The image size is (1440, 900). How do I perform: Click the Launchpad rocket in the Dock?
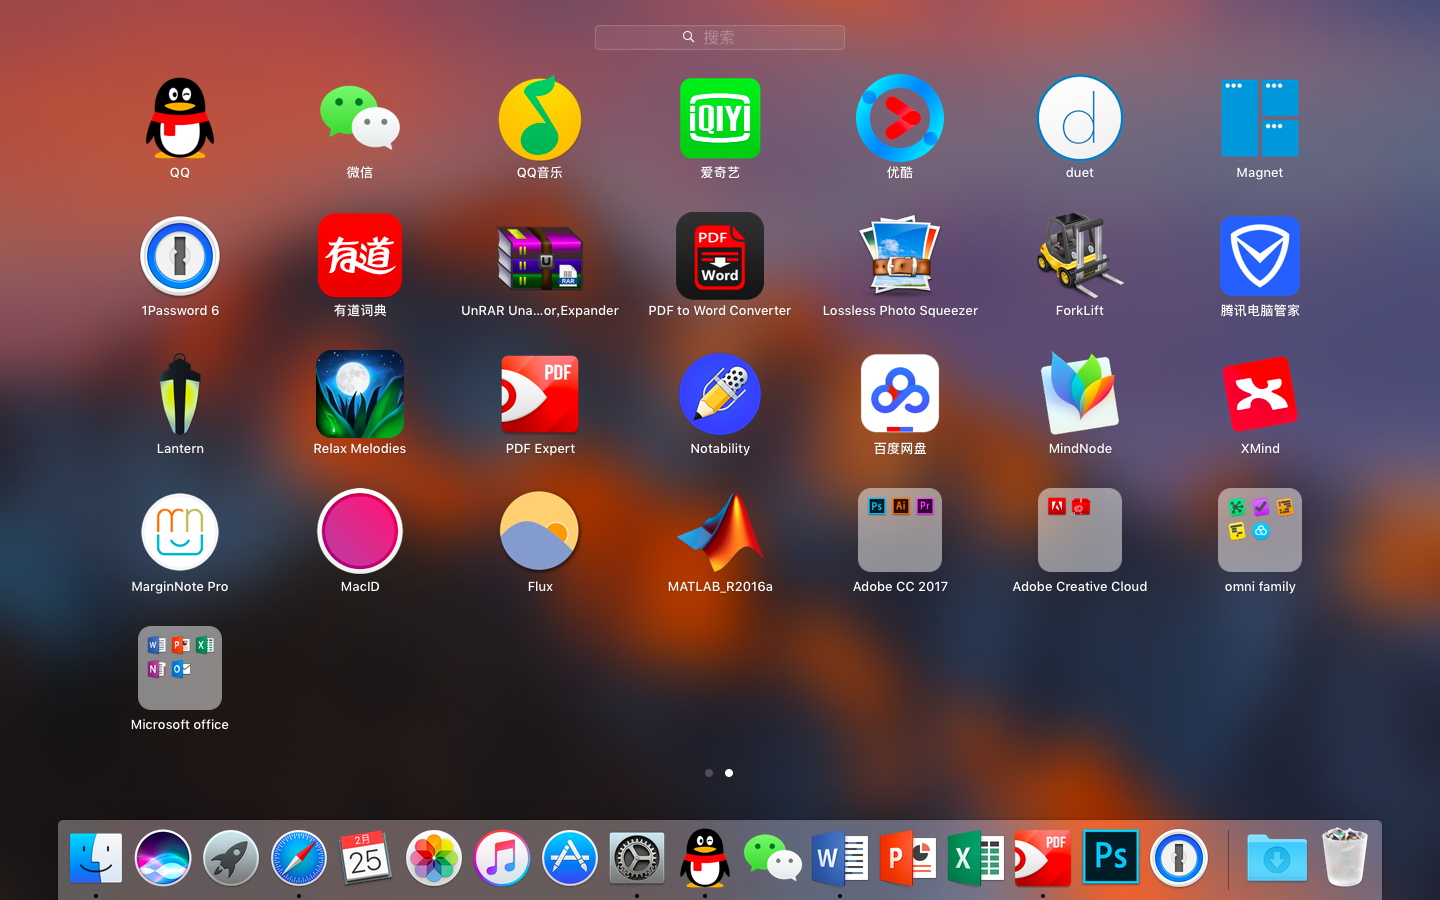231,858
